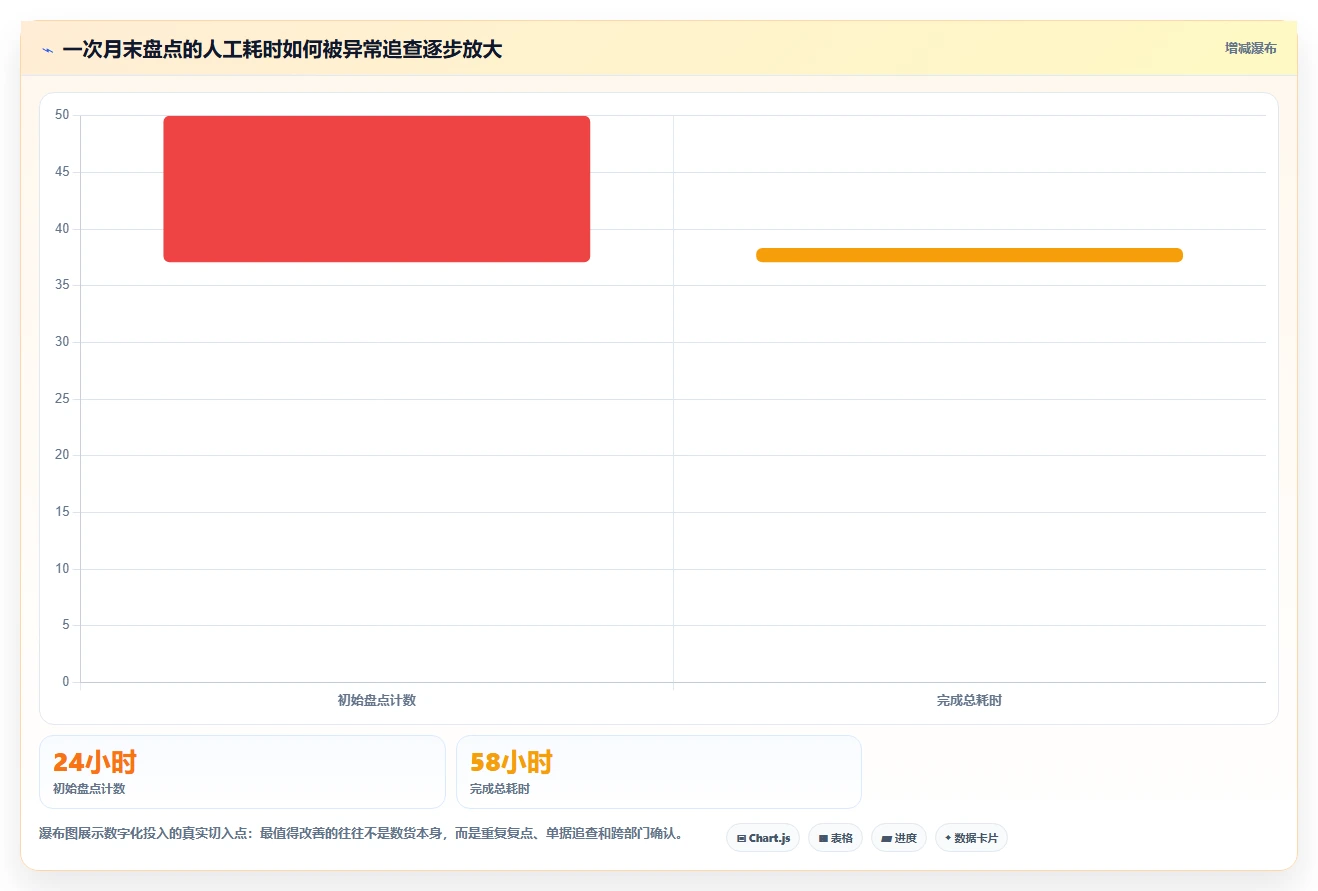Click the red 初始盘点计数 bar
Viewport: 1318px width, 891px height.
pos(377,189)
